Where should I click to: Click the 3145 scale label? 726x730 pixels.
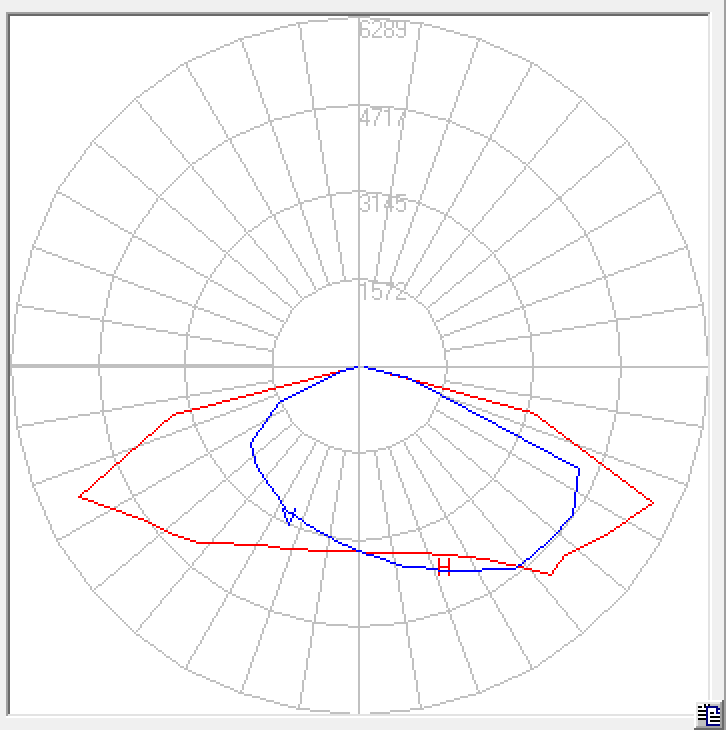(383, 205)
